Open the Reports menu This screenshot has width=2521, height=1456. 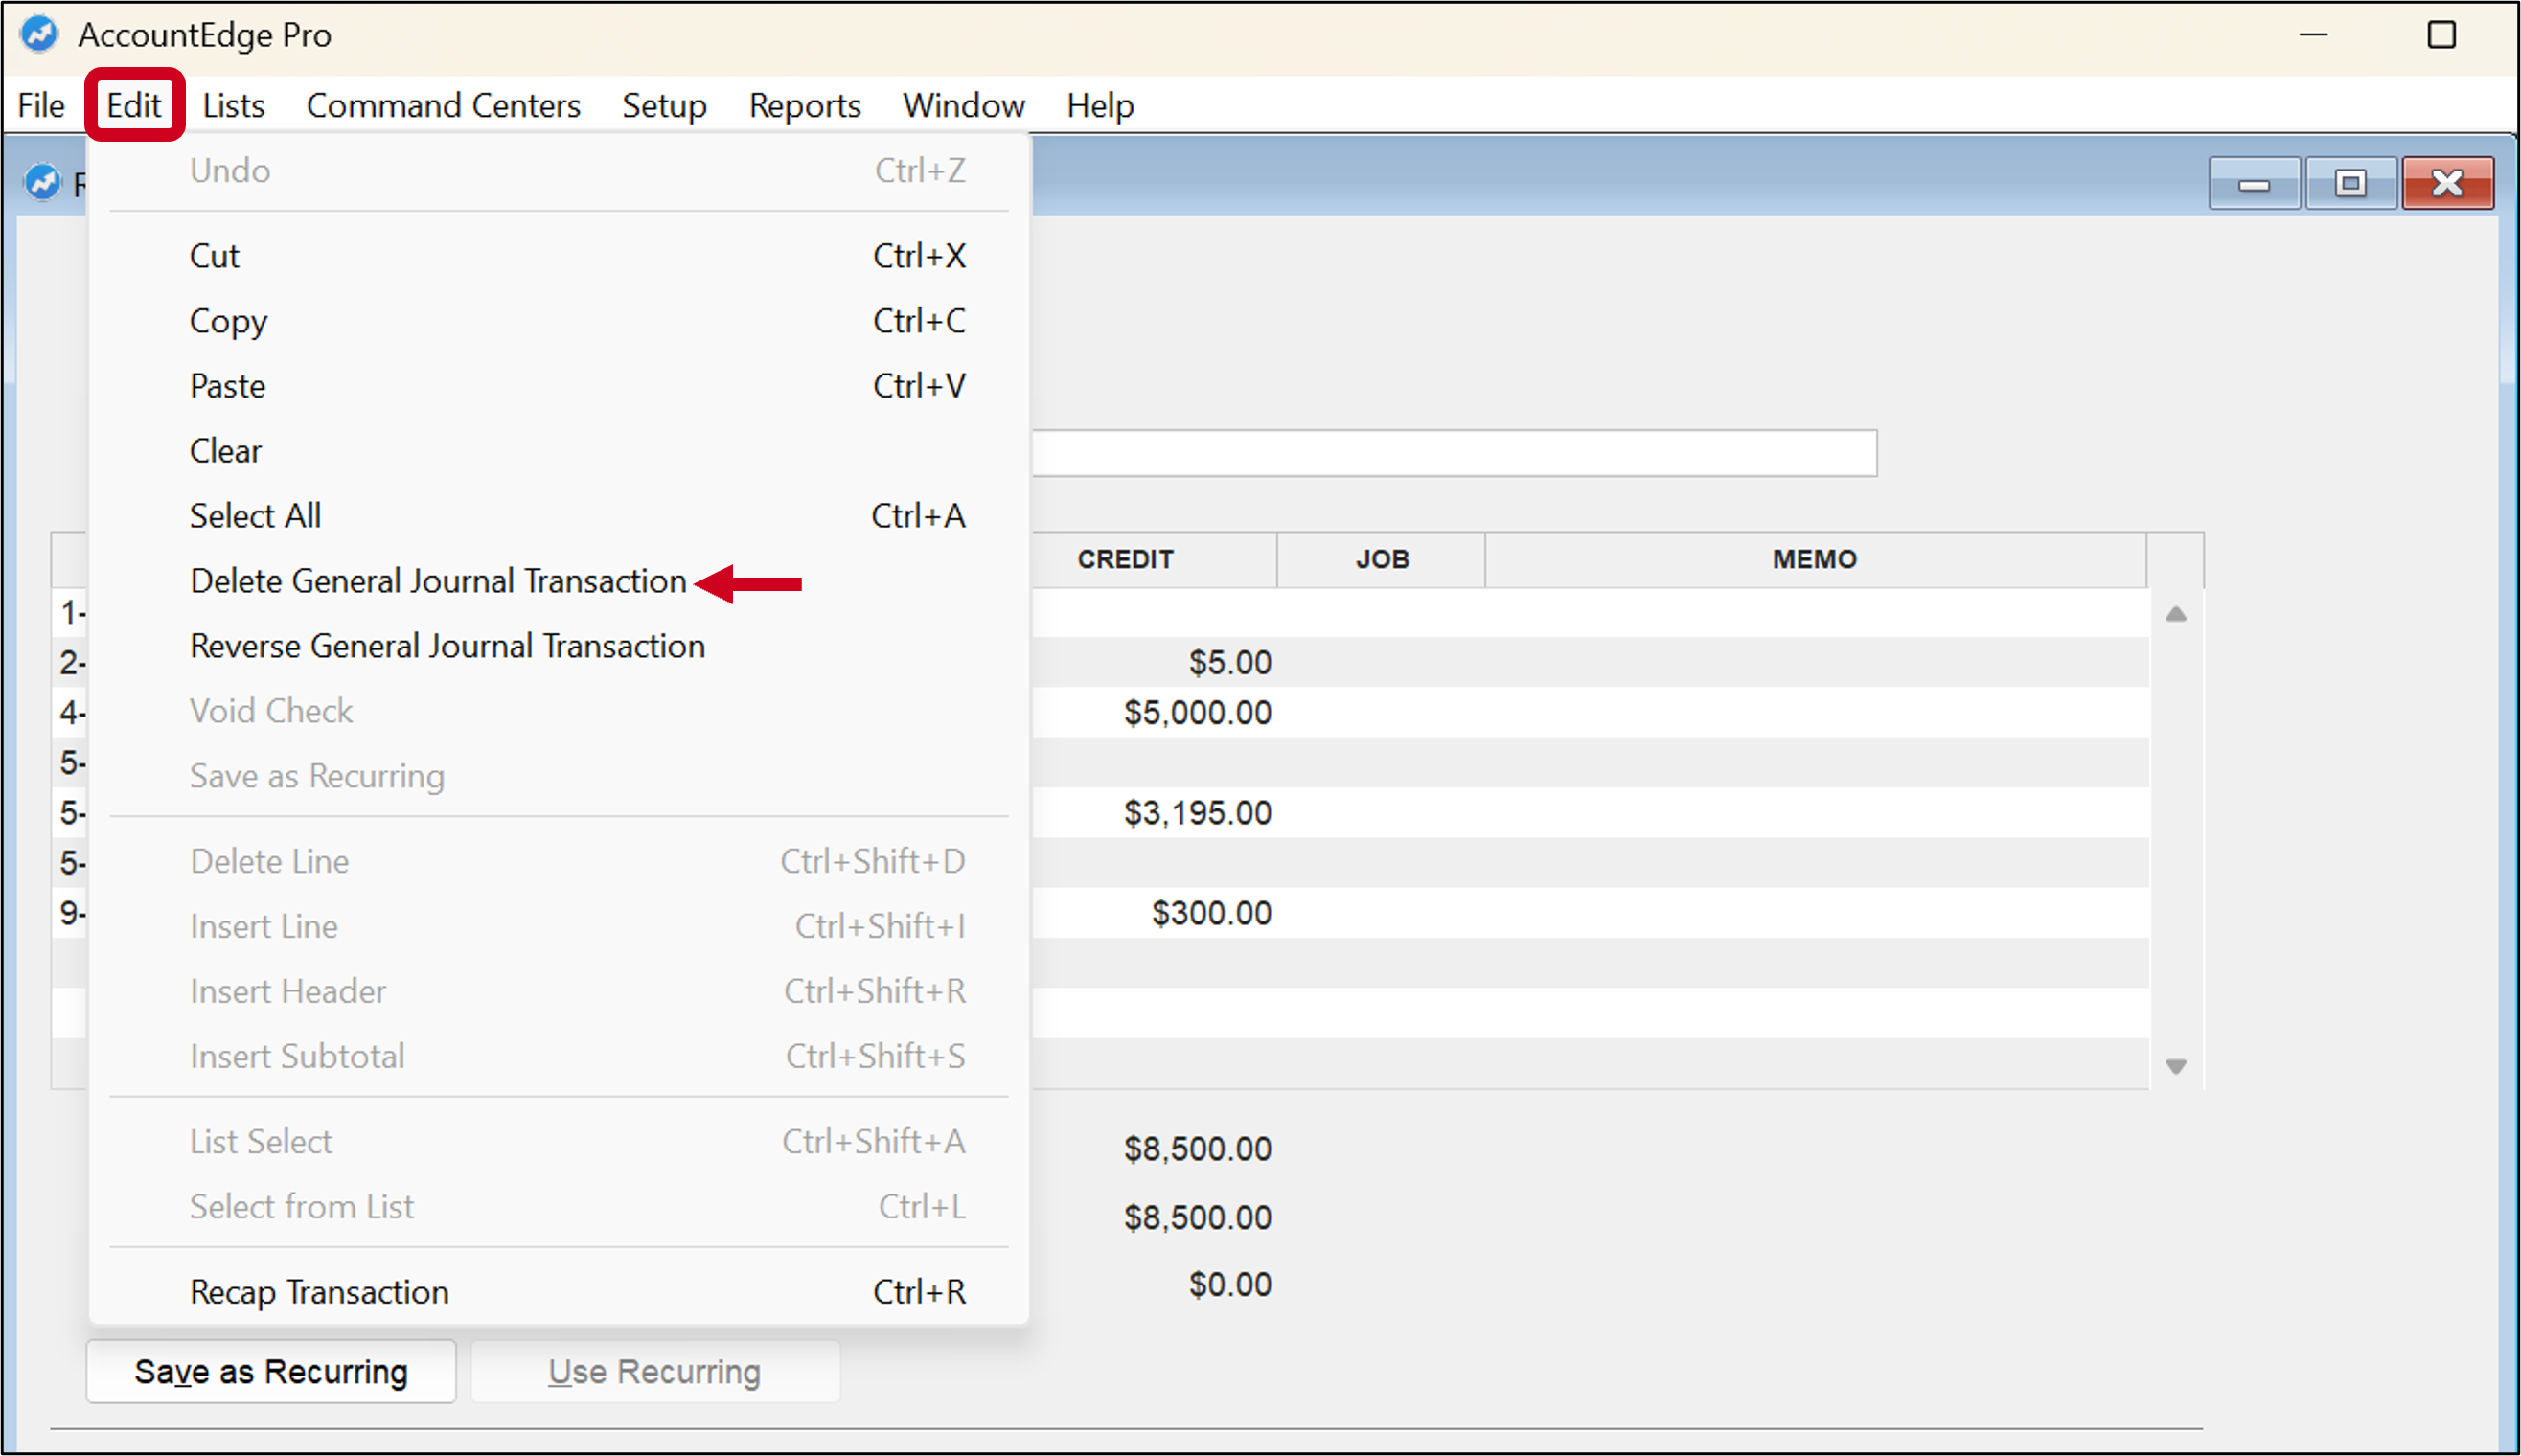(x=805, y=105)
